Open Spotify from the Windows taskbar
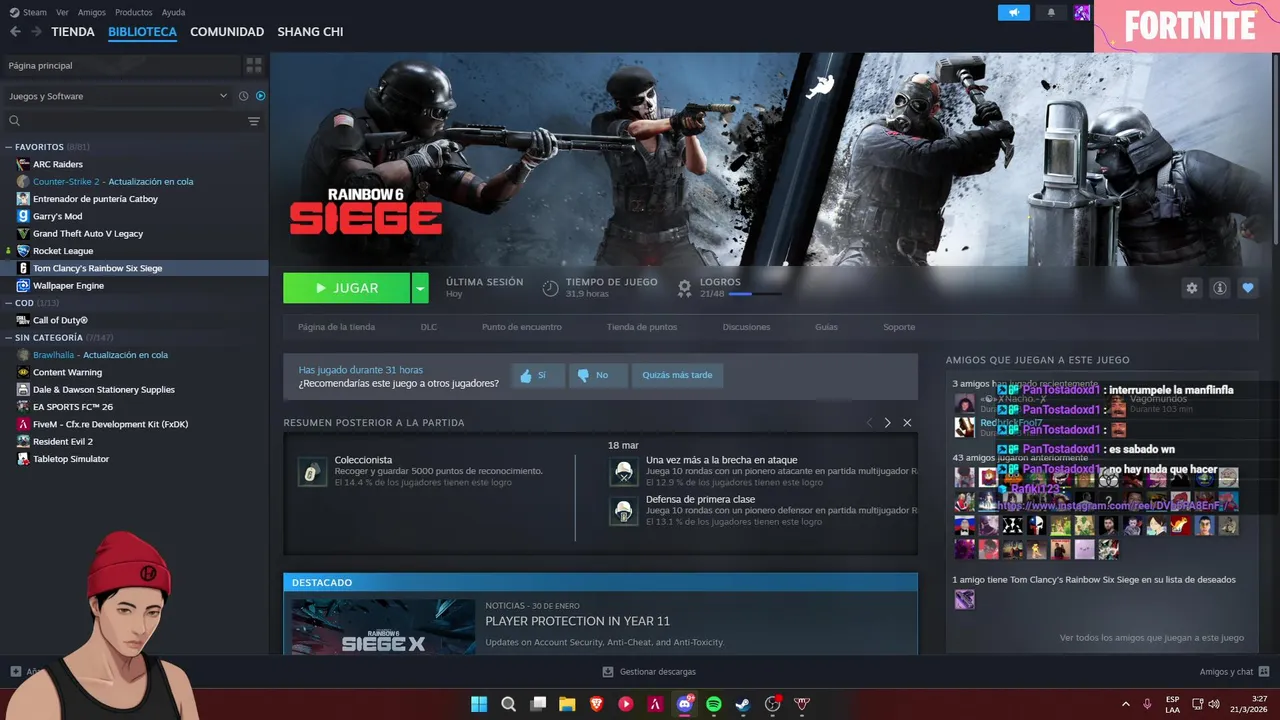The height and width of the screenshot is (720, 1280). pos(714,704)
